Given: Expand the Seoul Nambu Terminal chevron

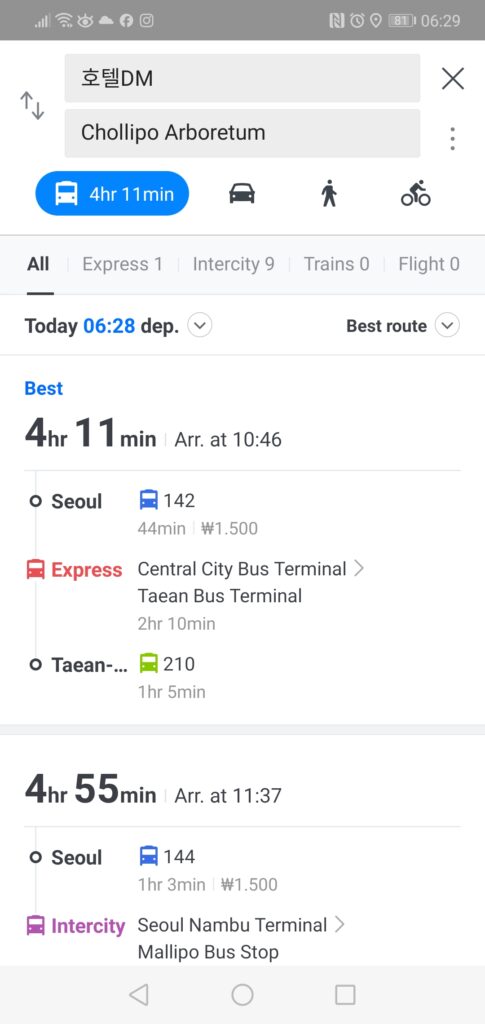Looking at the screenshot, I should (339, 925).
